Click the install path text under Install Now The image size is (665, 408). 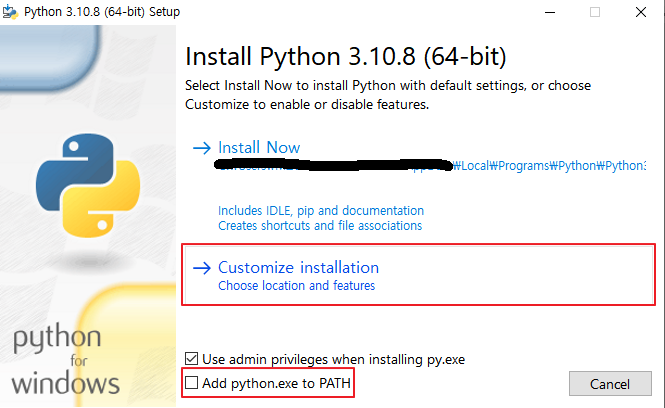coord(432,165)
